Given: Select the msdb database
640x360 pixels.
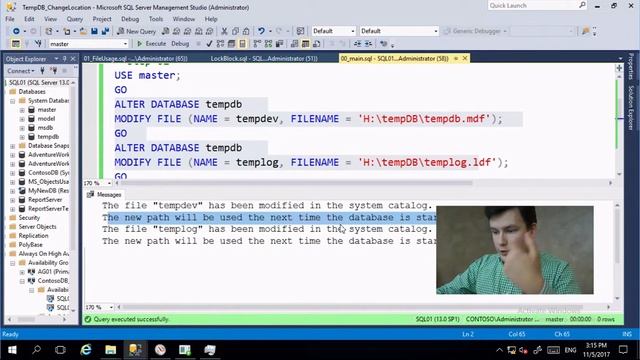Looking at the screenshot, I should tap(45, 128).
